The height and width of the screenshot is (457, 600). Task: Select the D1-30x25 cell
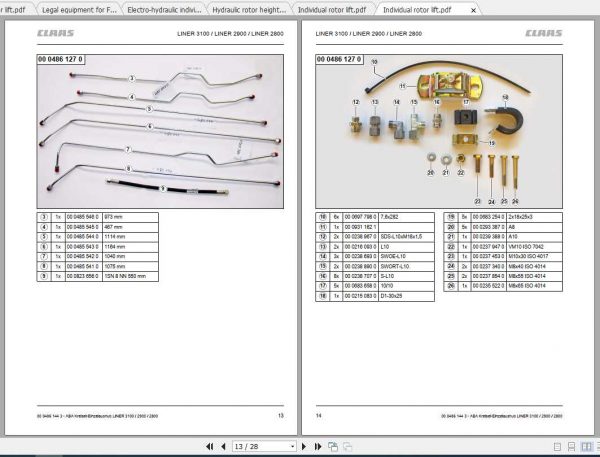pyautogui.click(x=406, y=296)
